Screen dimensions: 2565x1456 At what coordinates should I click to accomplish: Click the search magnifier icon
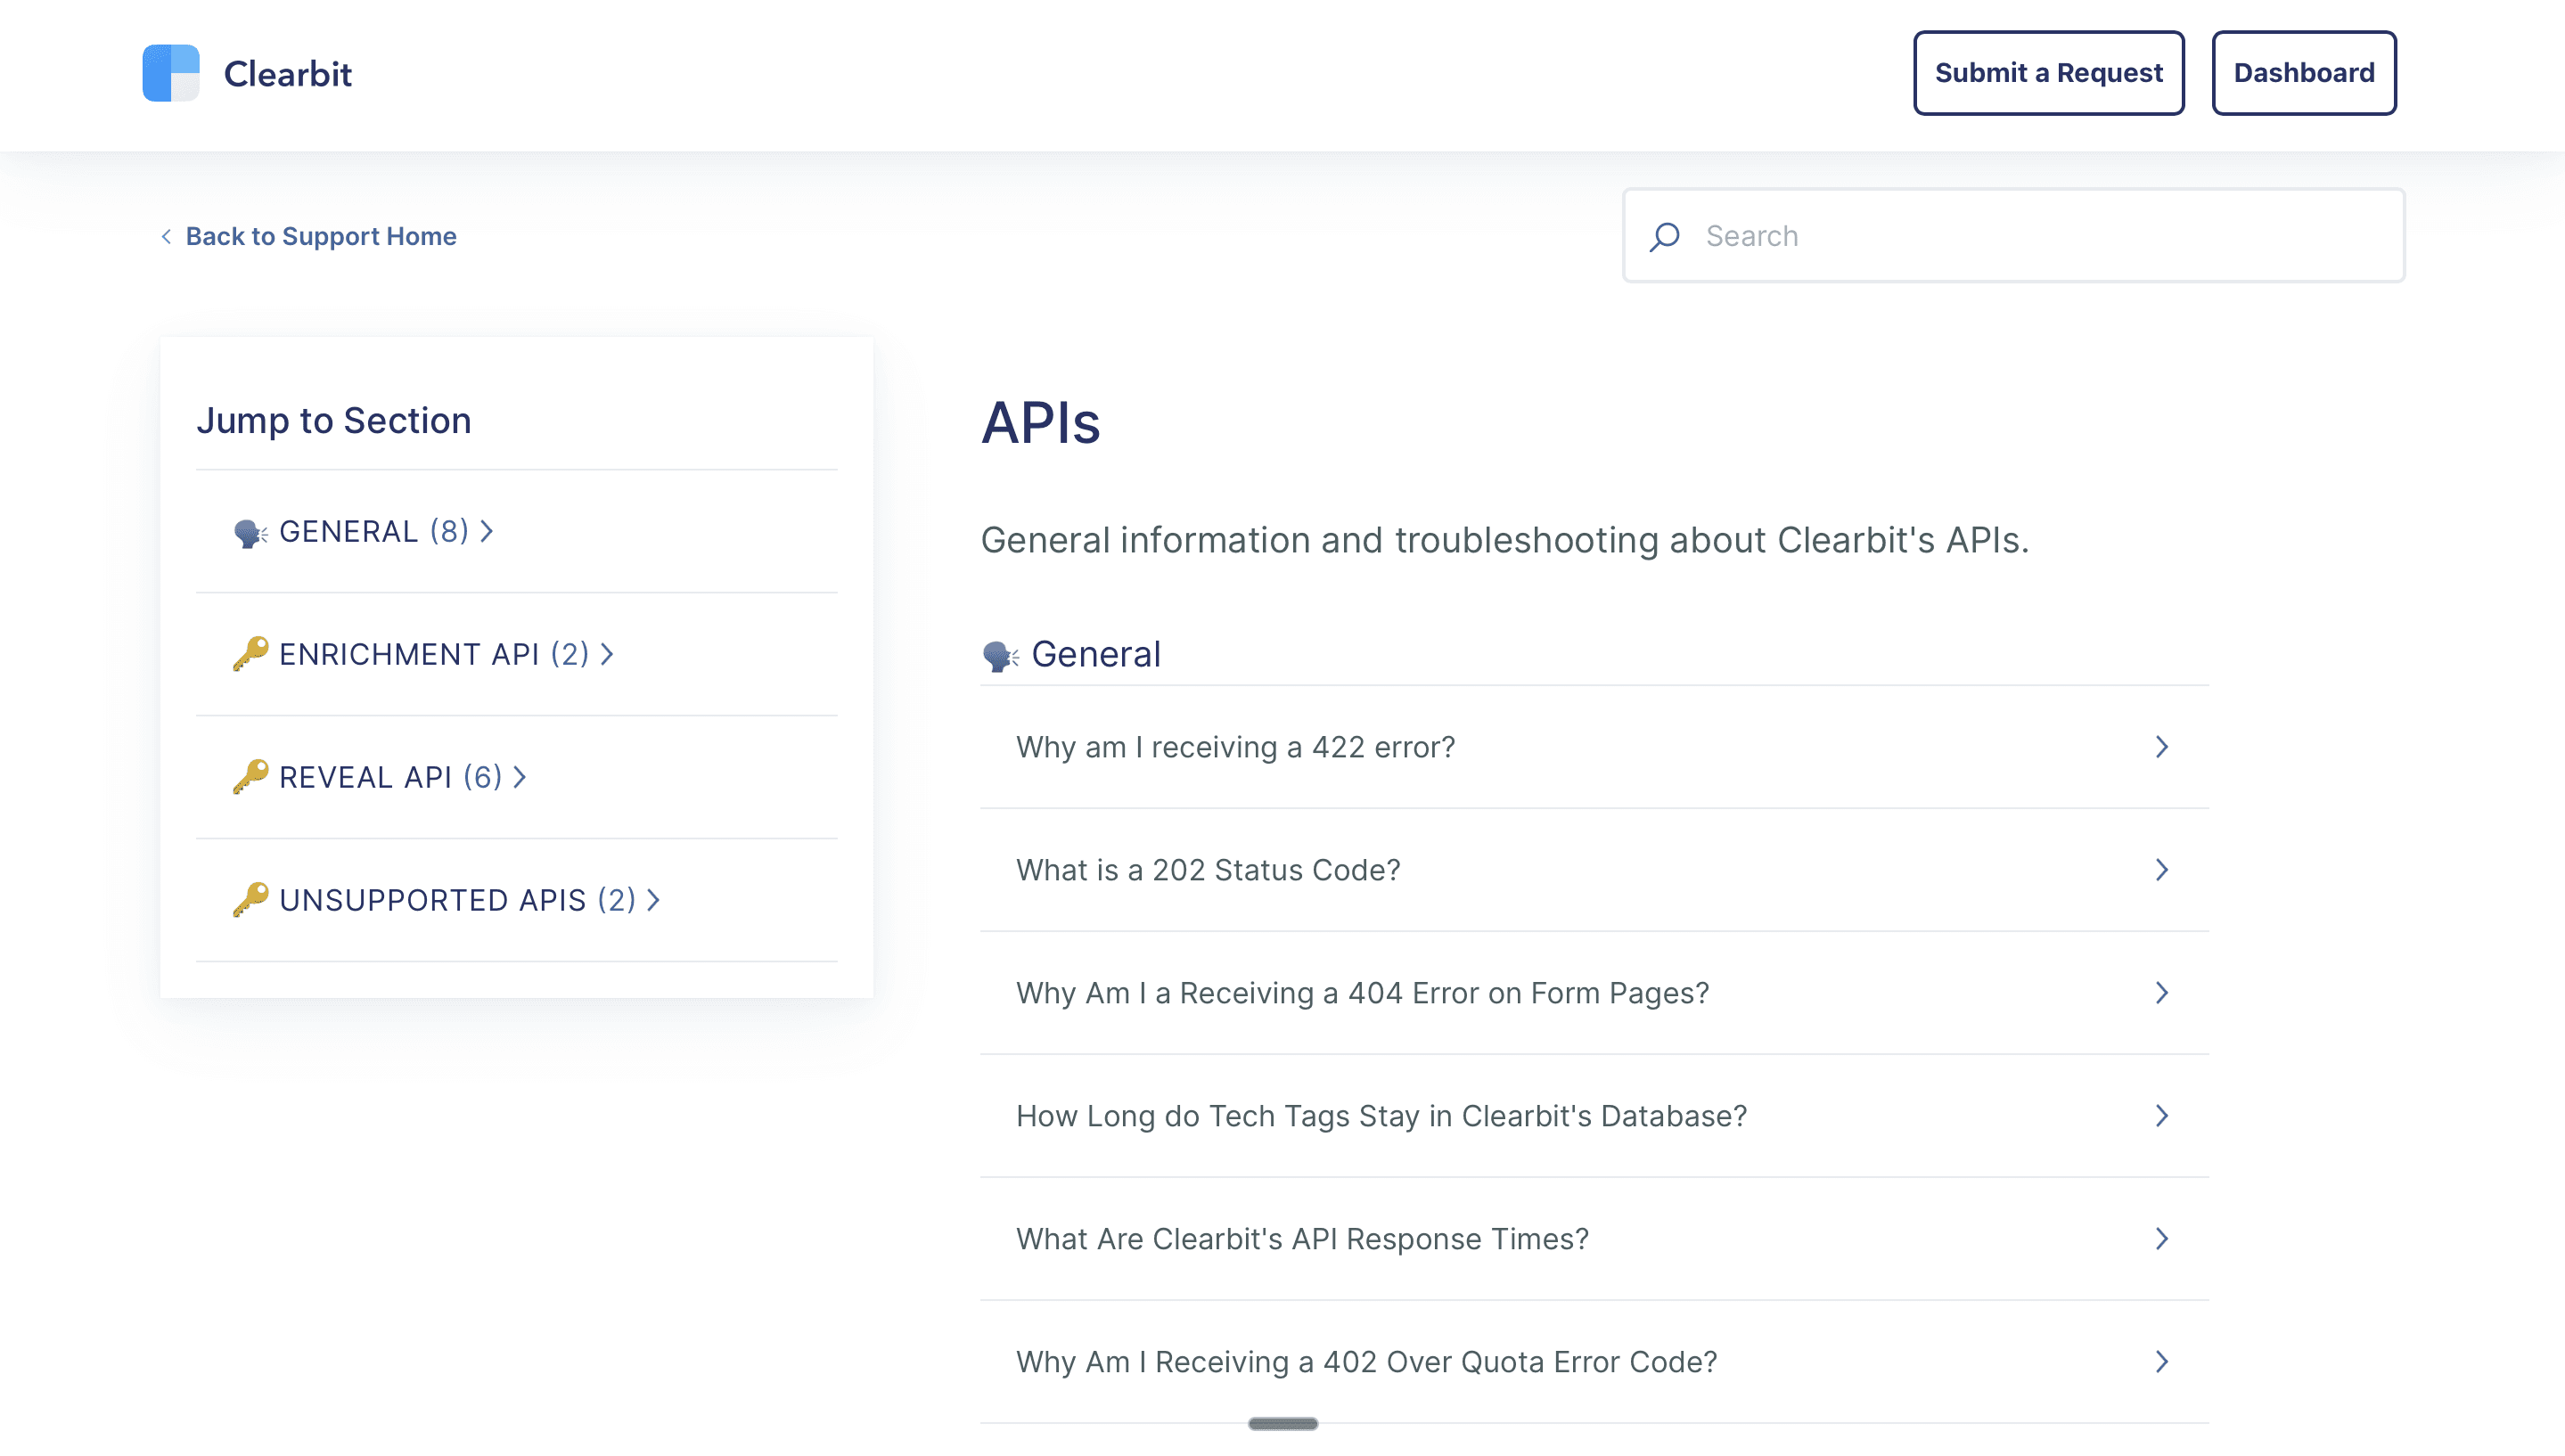1665,237
